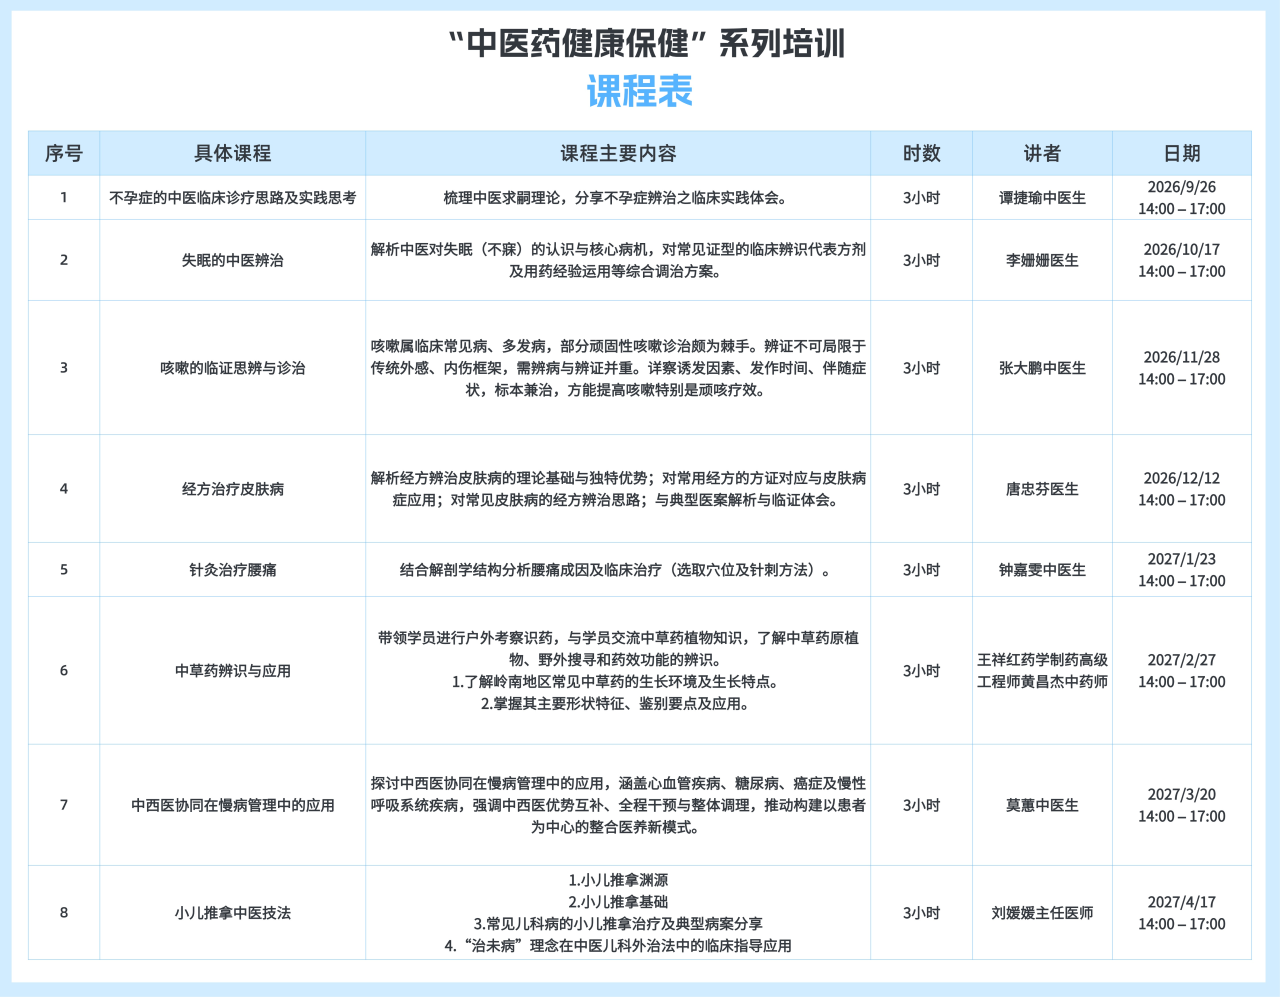
Task: Click the date 2027/3/20 cell
Action: [x=1182, y=805]
